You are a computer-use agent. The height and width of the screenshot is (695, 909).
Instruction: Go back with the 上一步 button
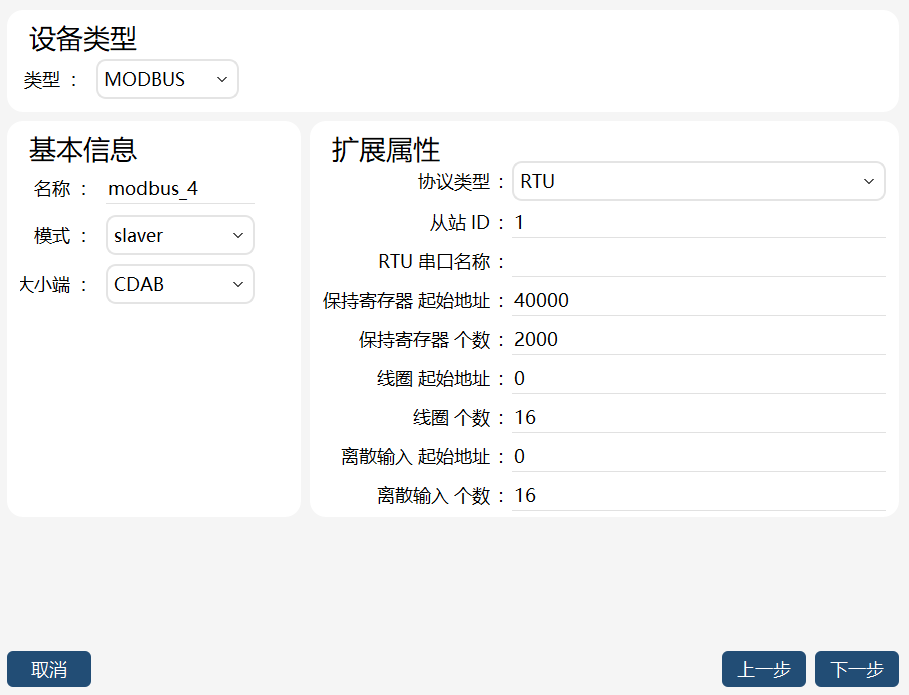tap(763, 669)
